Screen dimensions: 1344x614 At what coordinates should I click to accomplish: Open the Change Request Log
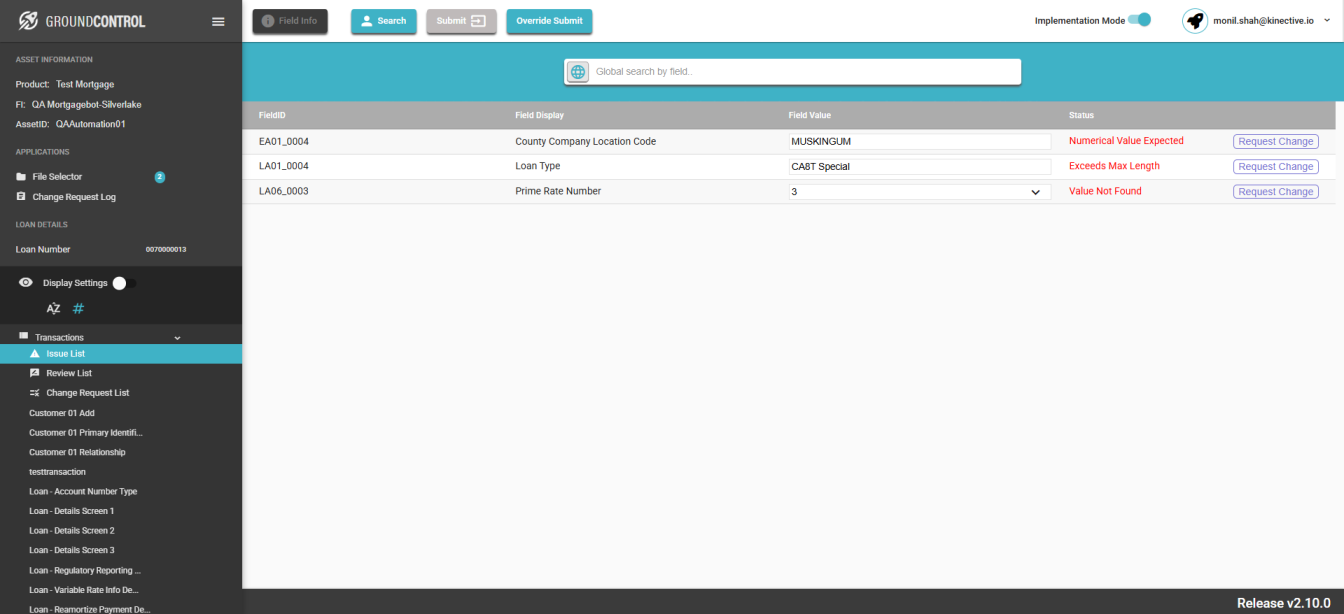click(x=74, y=197)
